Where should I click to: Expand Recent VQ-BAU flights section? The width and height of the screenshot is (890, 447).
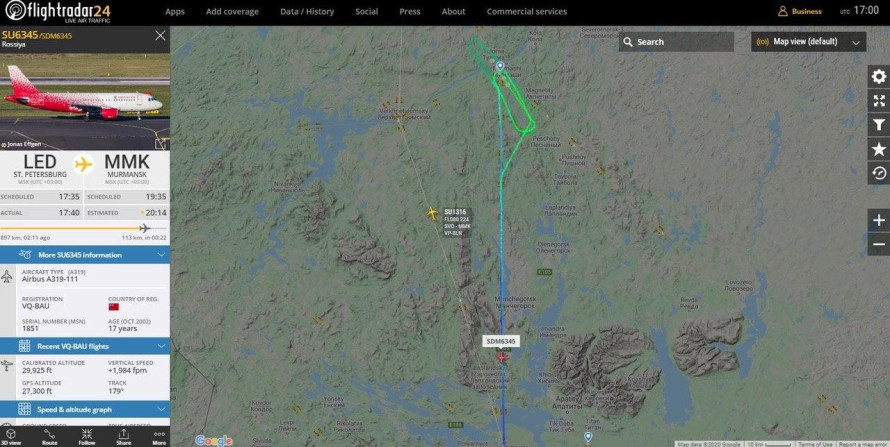(85, 346)
